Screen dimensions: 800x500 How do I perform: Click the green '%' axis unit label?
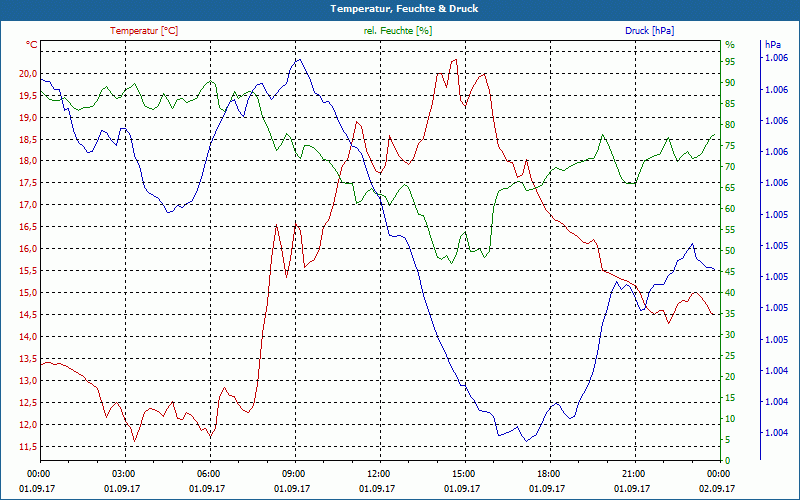point(730,45)
